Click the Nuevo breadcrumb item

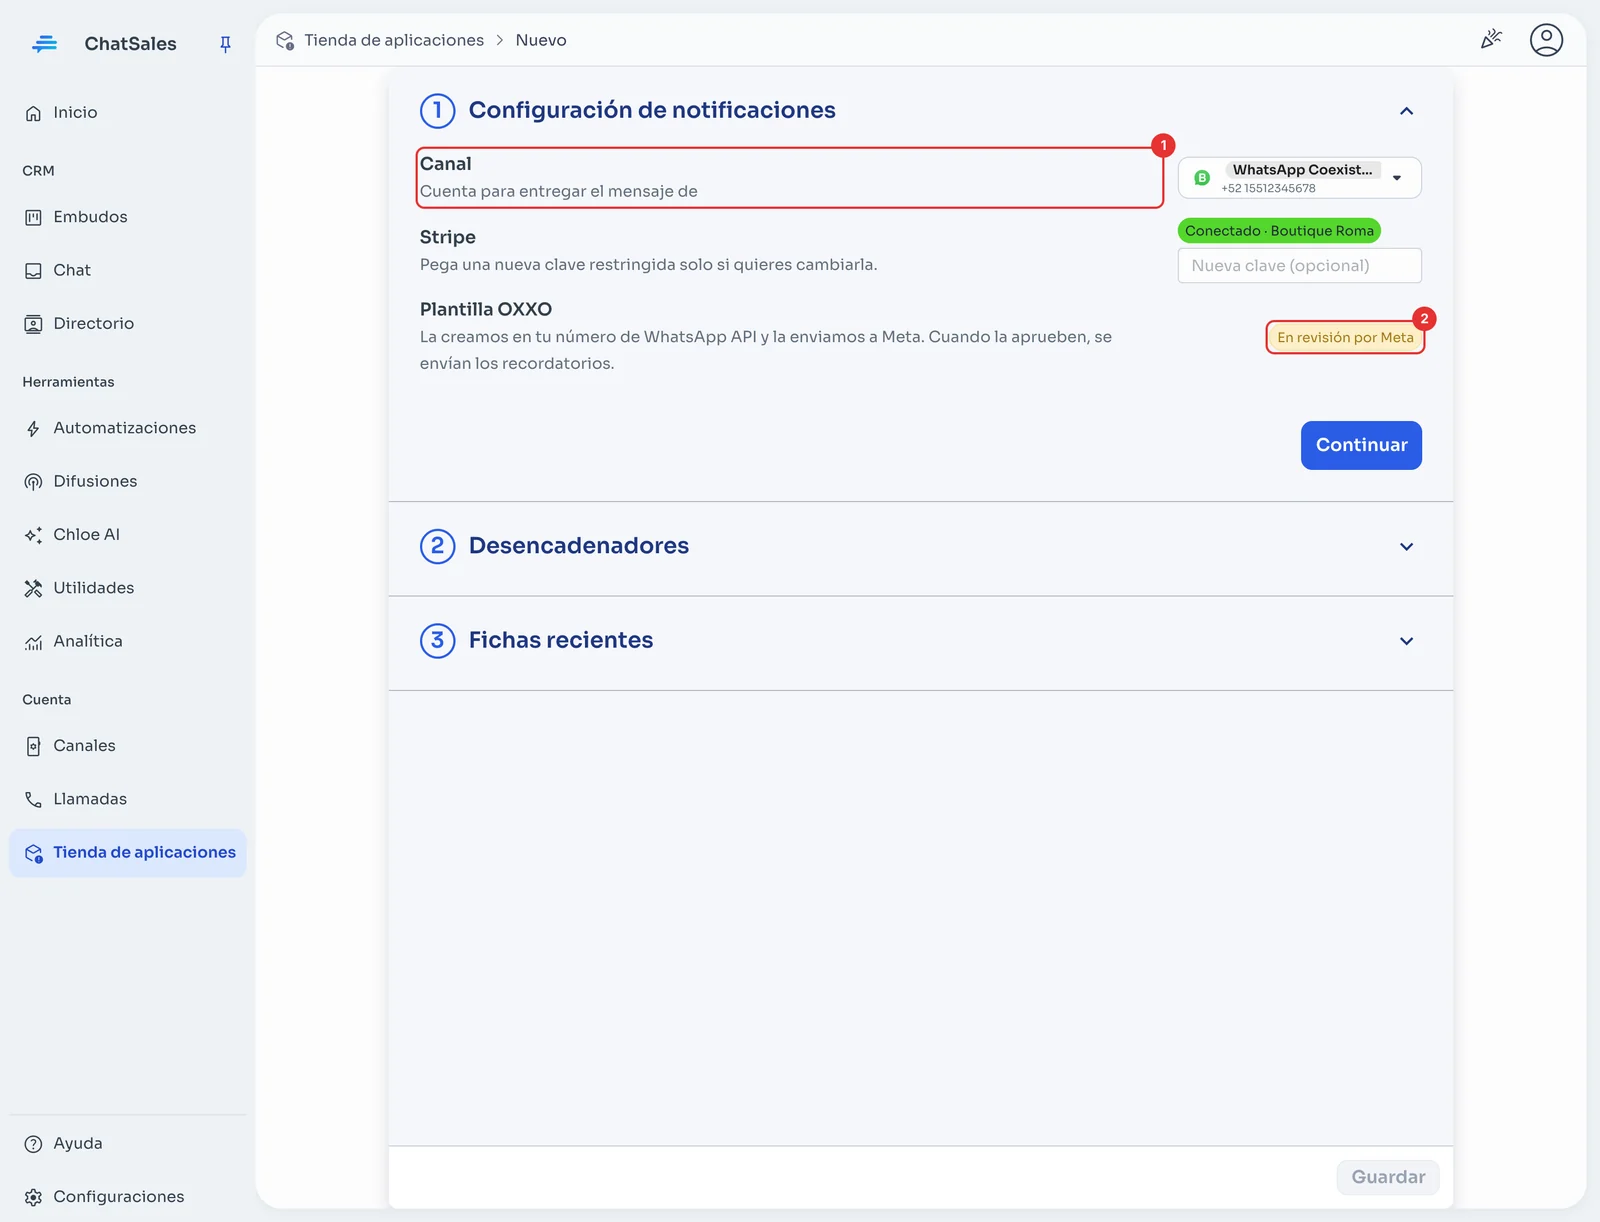[x=541, y=40]
